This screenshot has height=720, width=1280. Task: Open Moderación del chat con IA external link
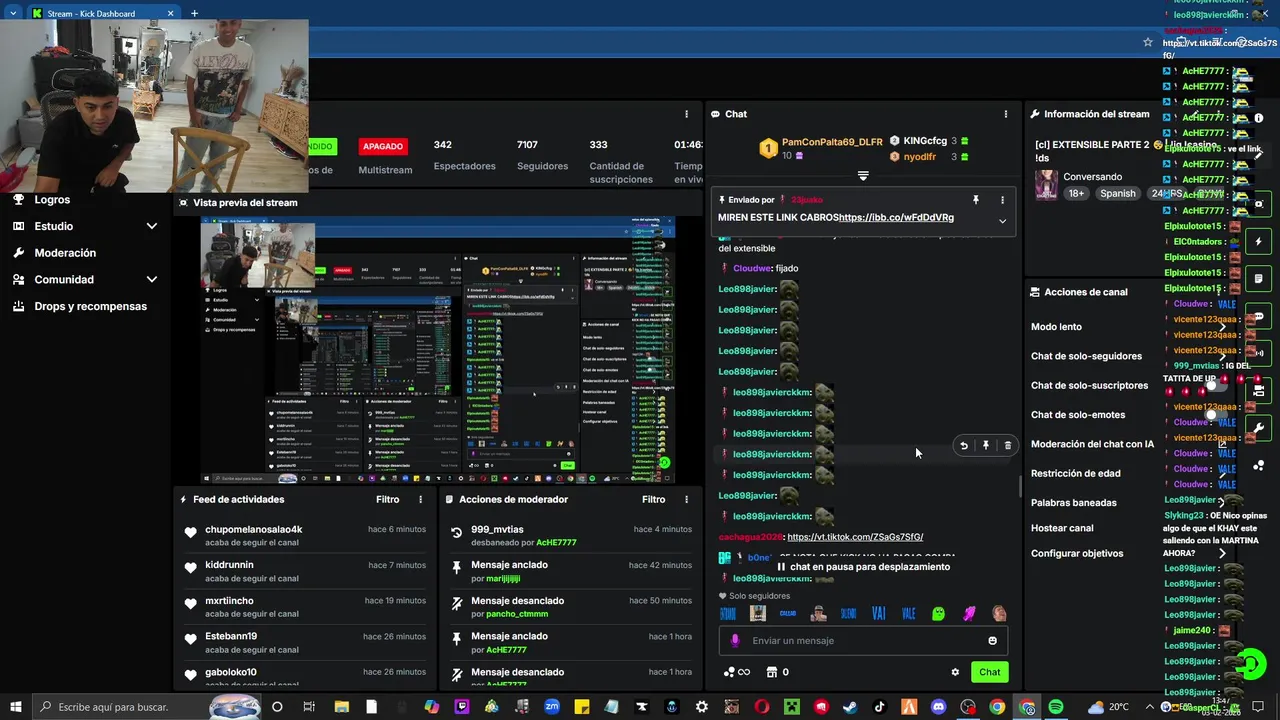[x=1222, y=444]
